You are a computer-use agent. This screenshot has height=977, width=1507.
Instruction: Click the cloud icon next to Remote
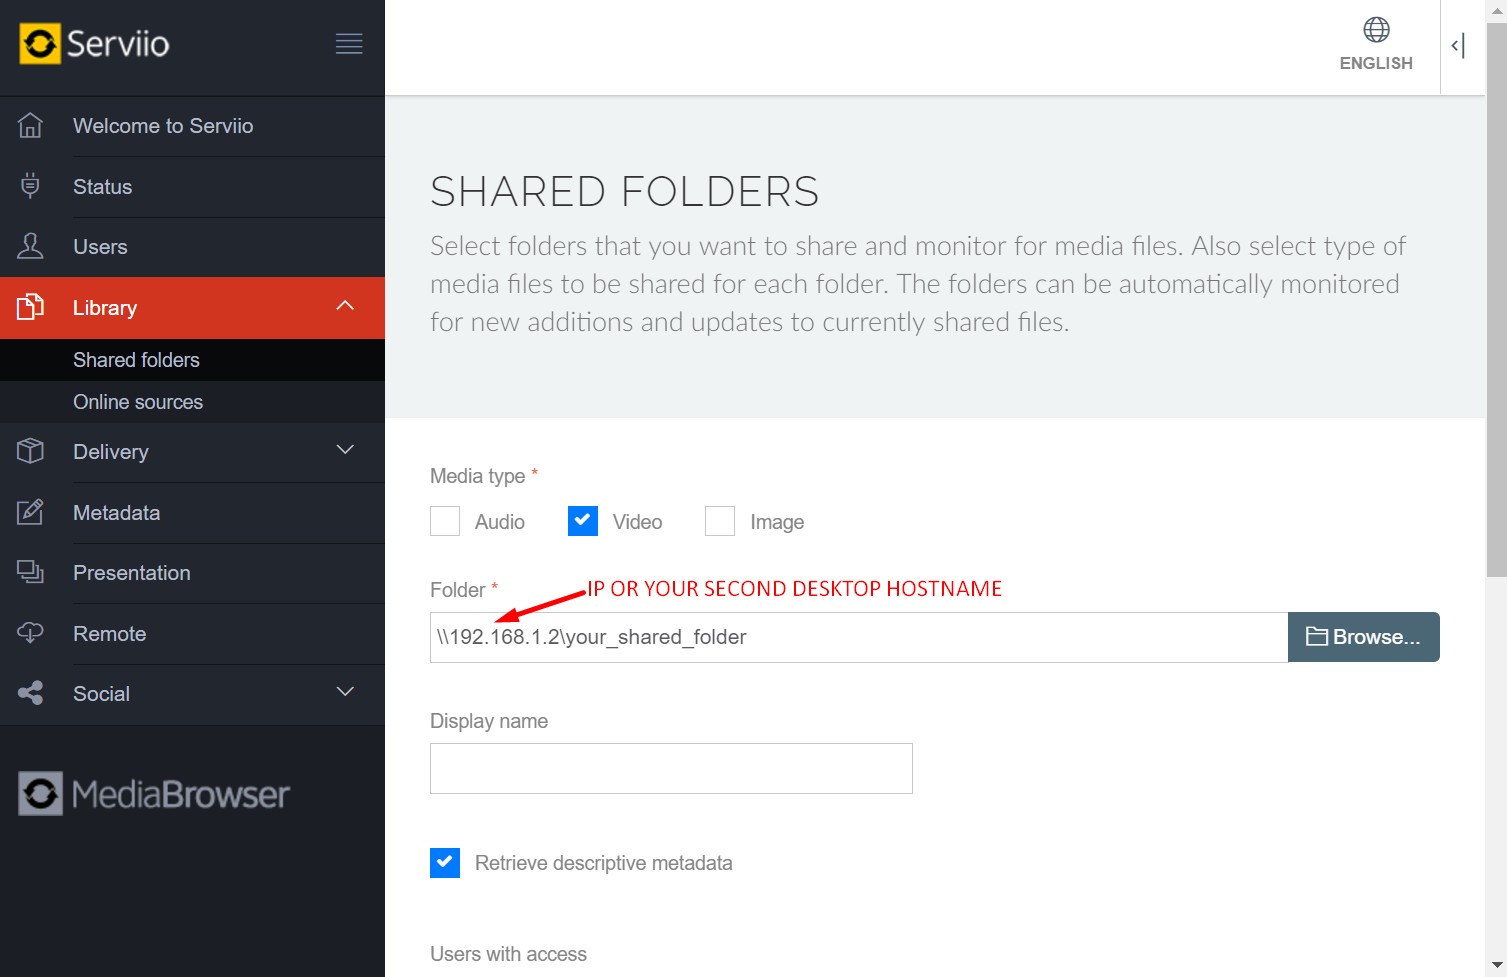30,633
